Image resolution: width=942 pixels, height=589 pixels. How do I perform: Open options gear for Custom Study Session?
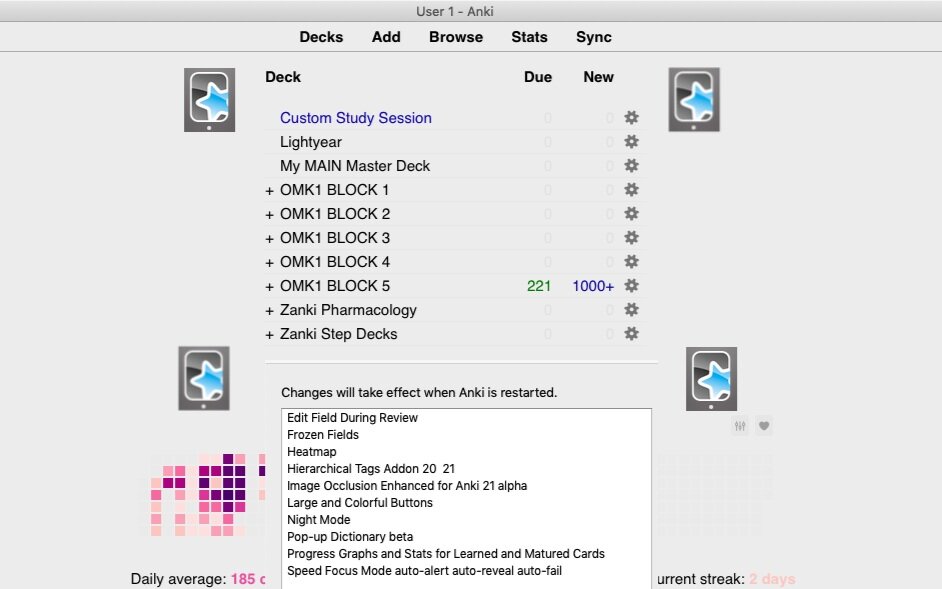[631, 117]
